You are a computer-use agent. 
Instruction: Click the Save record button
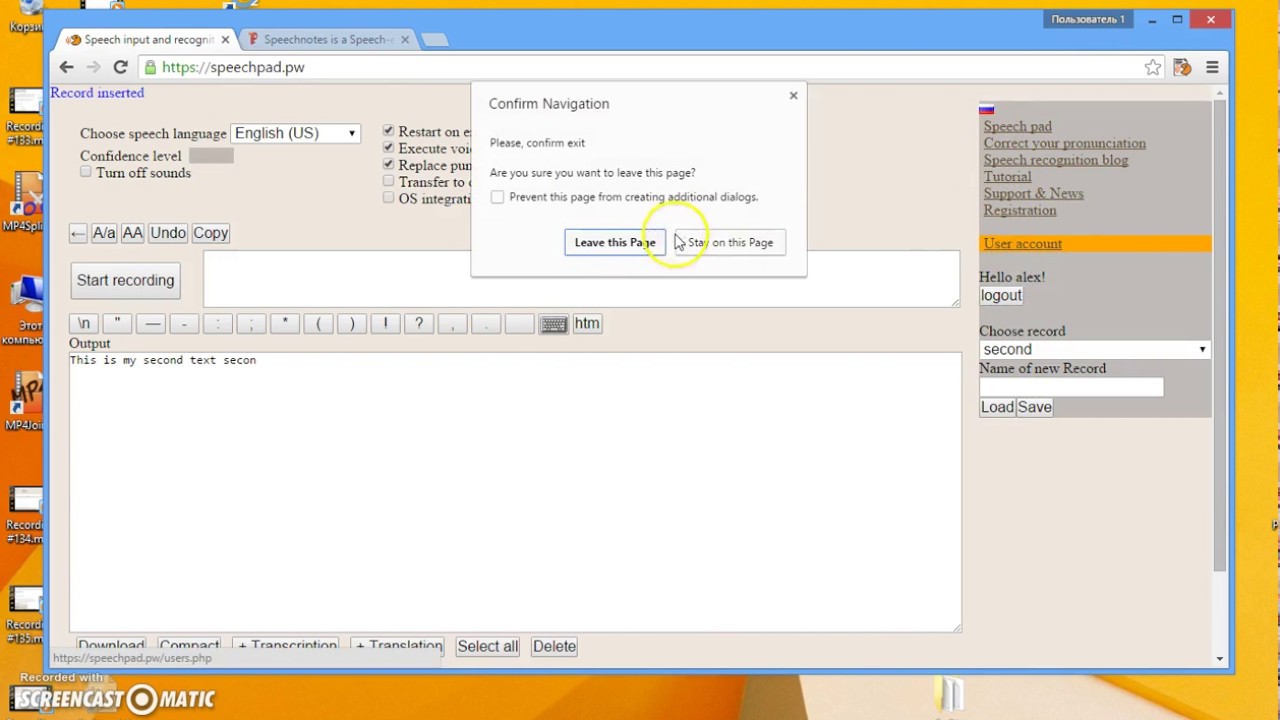[x=1034, y=407]
